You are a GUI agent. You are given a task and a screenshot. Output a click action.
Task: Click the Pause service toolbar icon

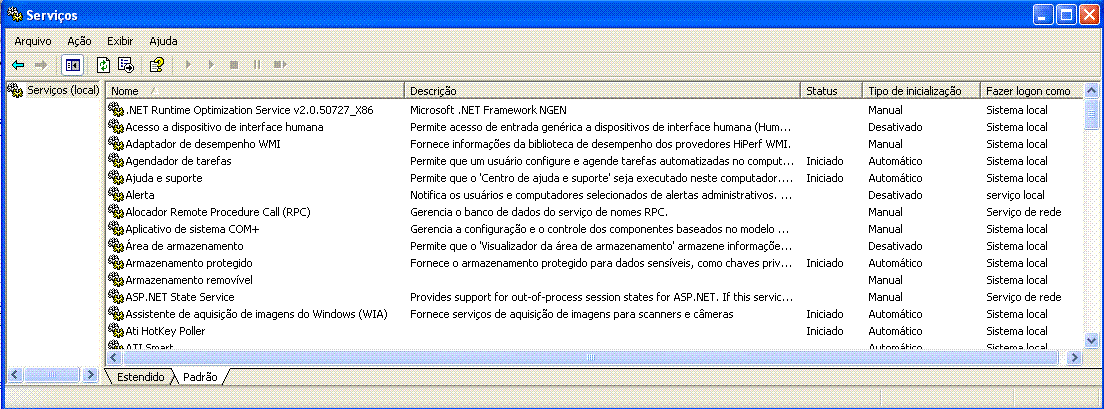tap(257, 65)
